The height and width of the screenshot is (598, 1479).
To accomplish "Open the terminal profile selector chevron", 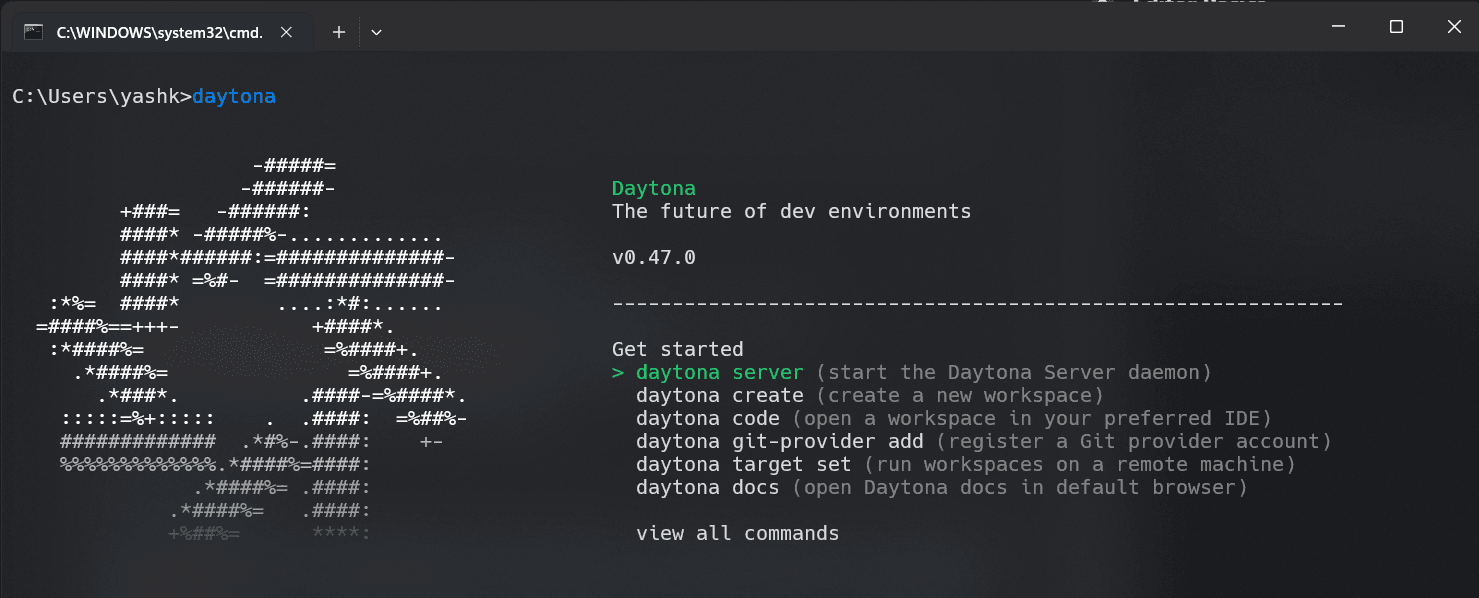I will [x=376, y=31].
